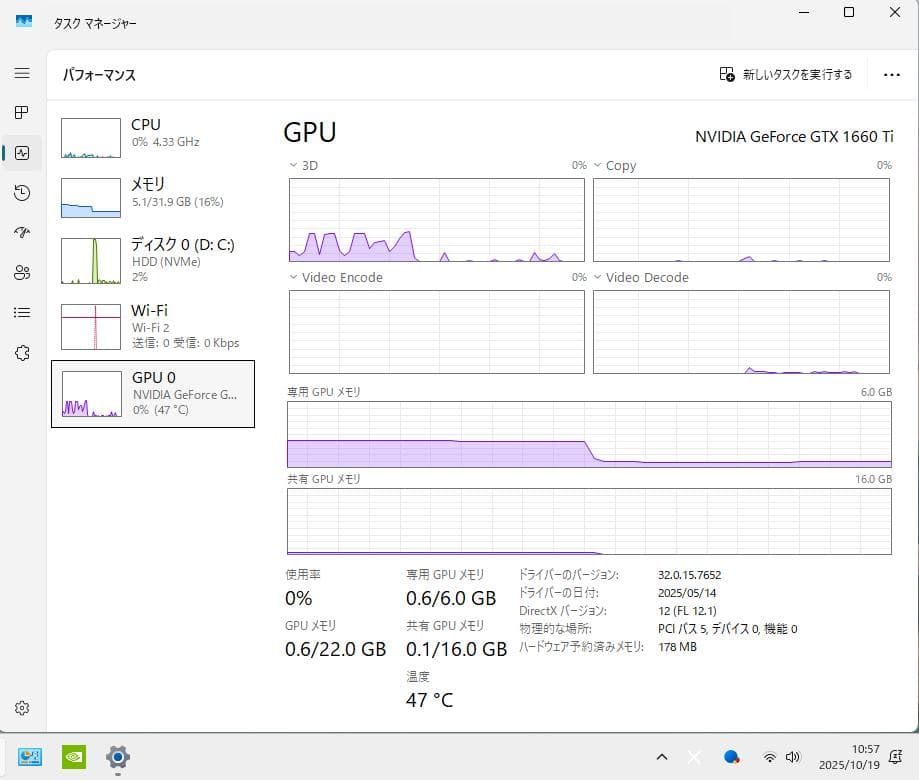
Task: Select the Details list icon
Action: click(x=22, y=312)
